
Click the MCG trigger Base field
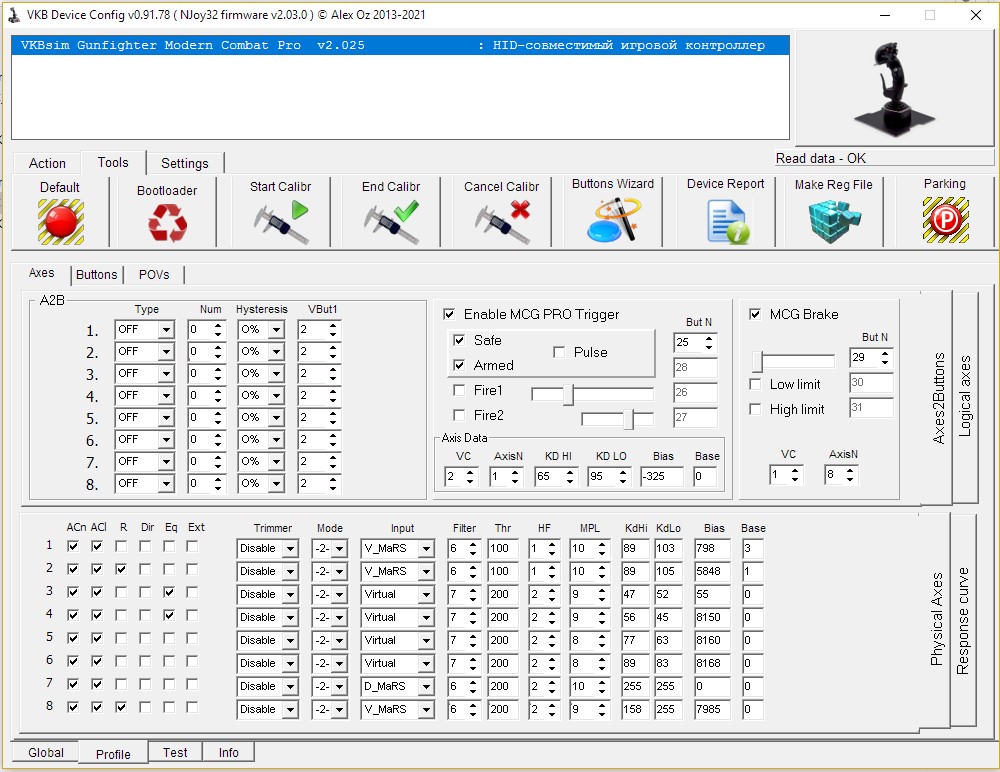pos(705,477)
